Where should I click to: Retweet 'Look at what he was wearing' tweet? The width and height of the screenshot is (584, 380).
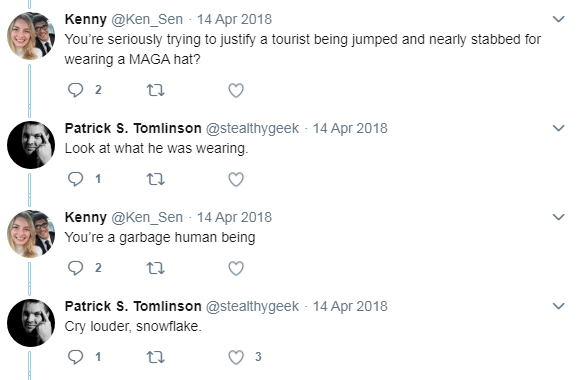[155, 179]
